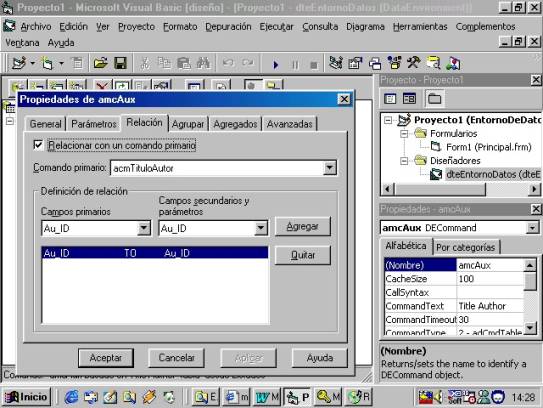Open the Menu Editor toolbar icon
This screenshot has width=543, height=408.
[x=77, y=63]
